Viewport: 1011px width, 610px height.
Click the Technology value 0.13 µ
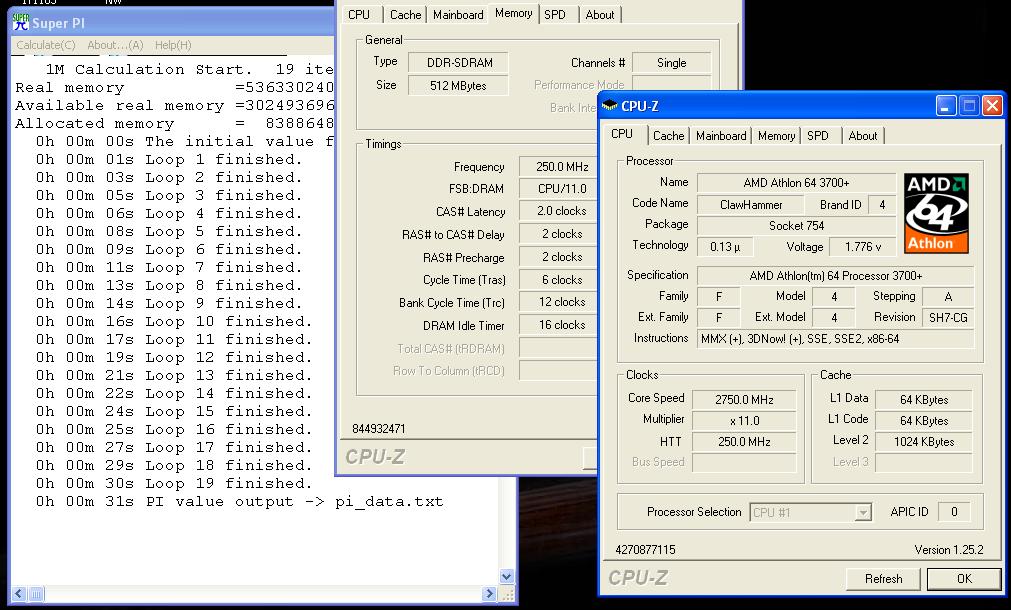(x=725, y=246)
